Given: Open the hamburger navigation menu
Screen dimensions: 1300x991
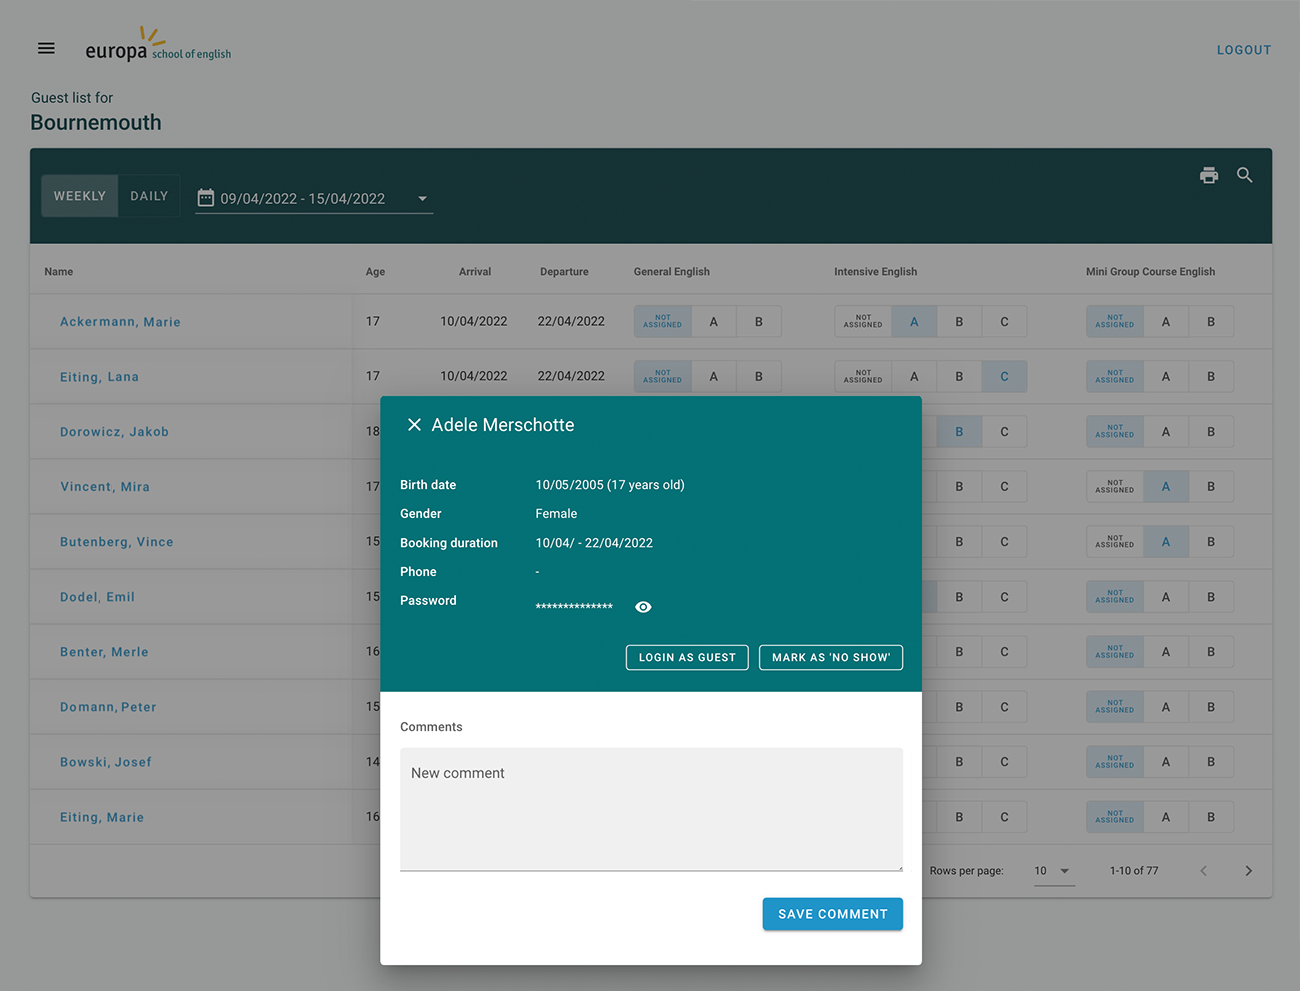Looking at the screenshot, I should [46, 48].
